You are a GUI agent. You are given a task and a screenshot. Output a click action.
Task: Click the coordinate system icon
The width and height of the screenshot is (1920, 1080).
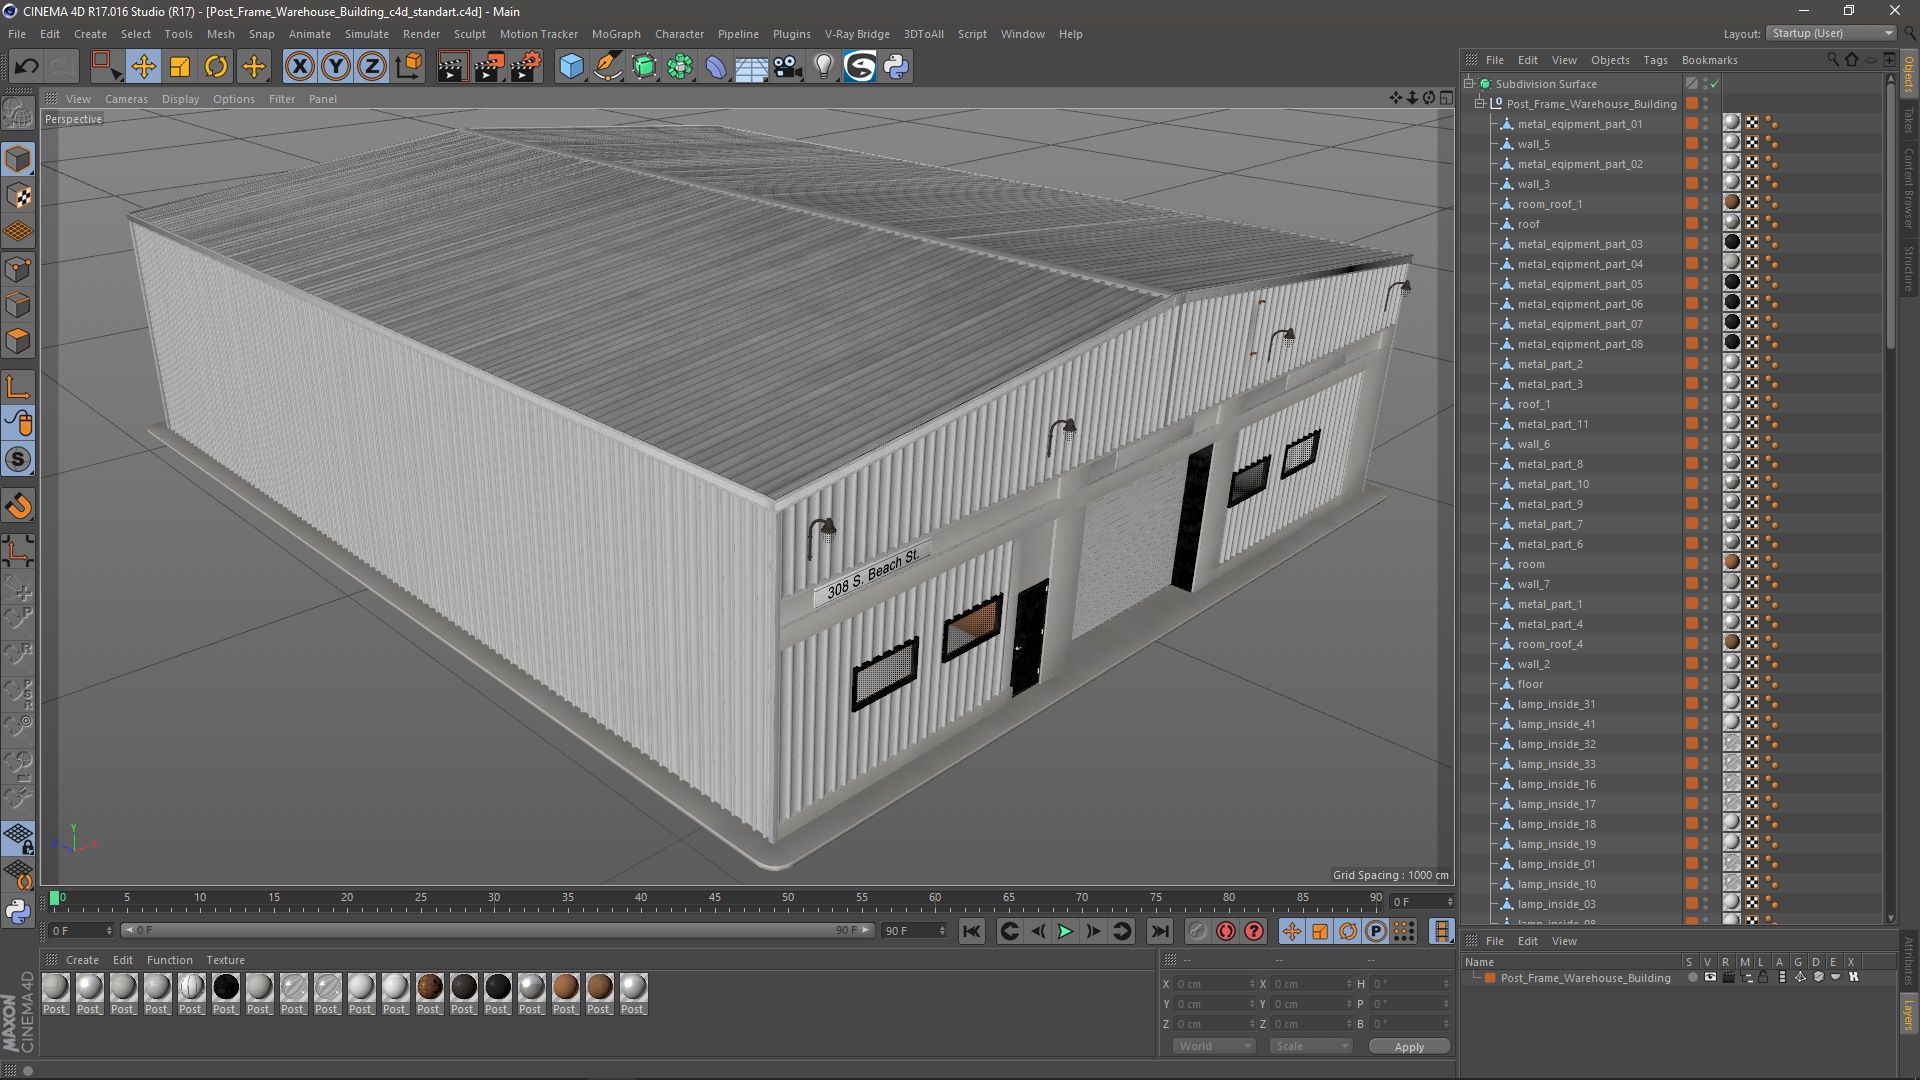pyautogui.click(x=408, y=67)
